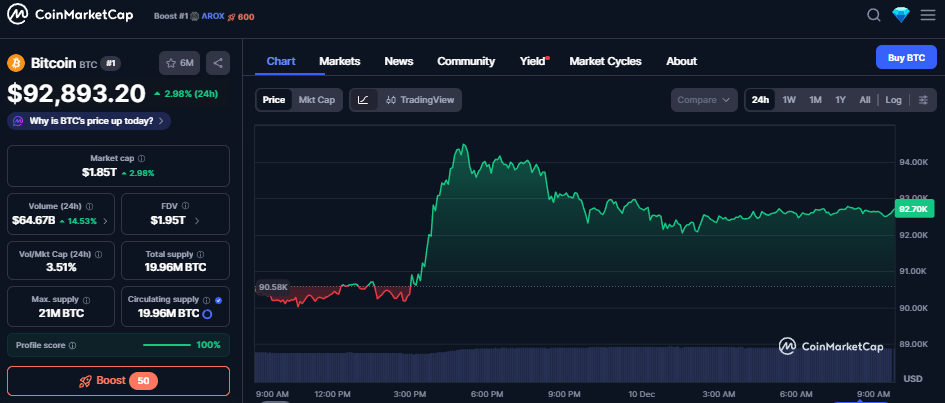Viewport: 945px width, 403px height.
Task: Open the Market Cycles tab
Action: click(x=605, y=61)
